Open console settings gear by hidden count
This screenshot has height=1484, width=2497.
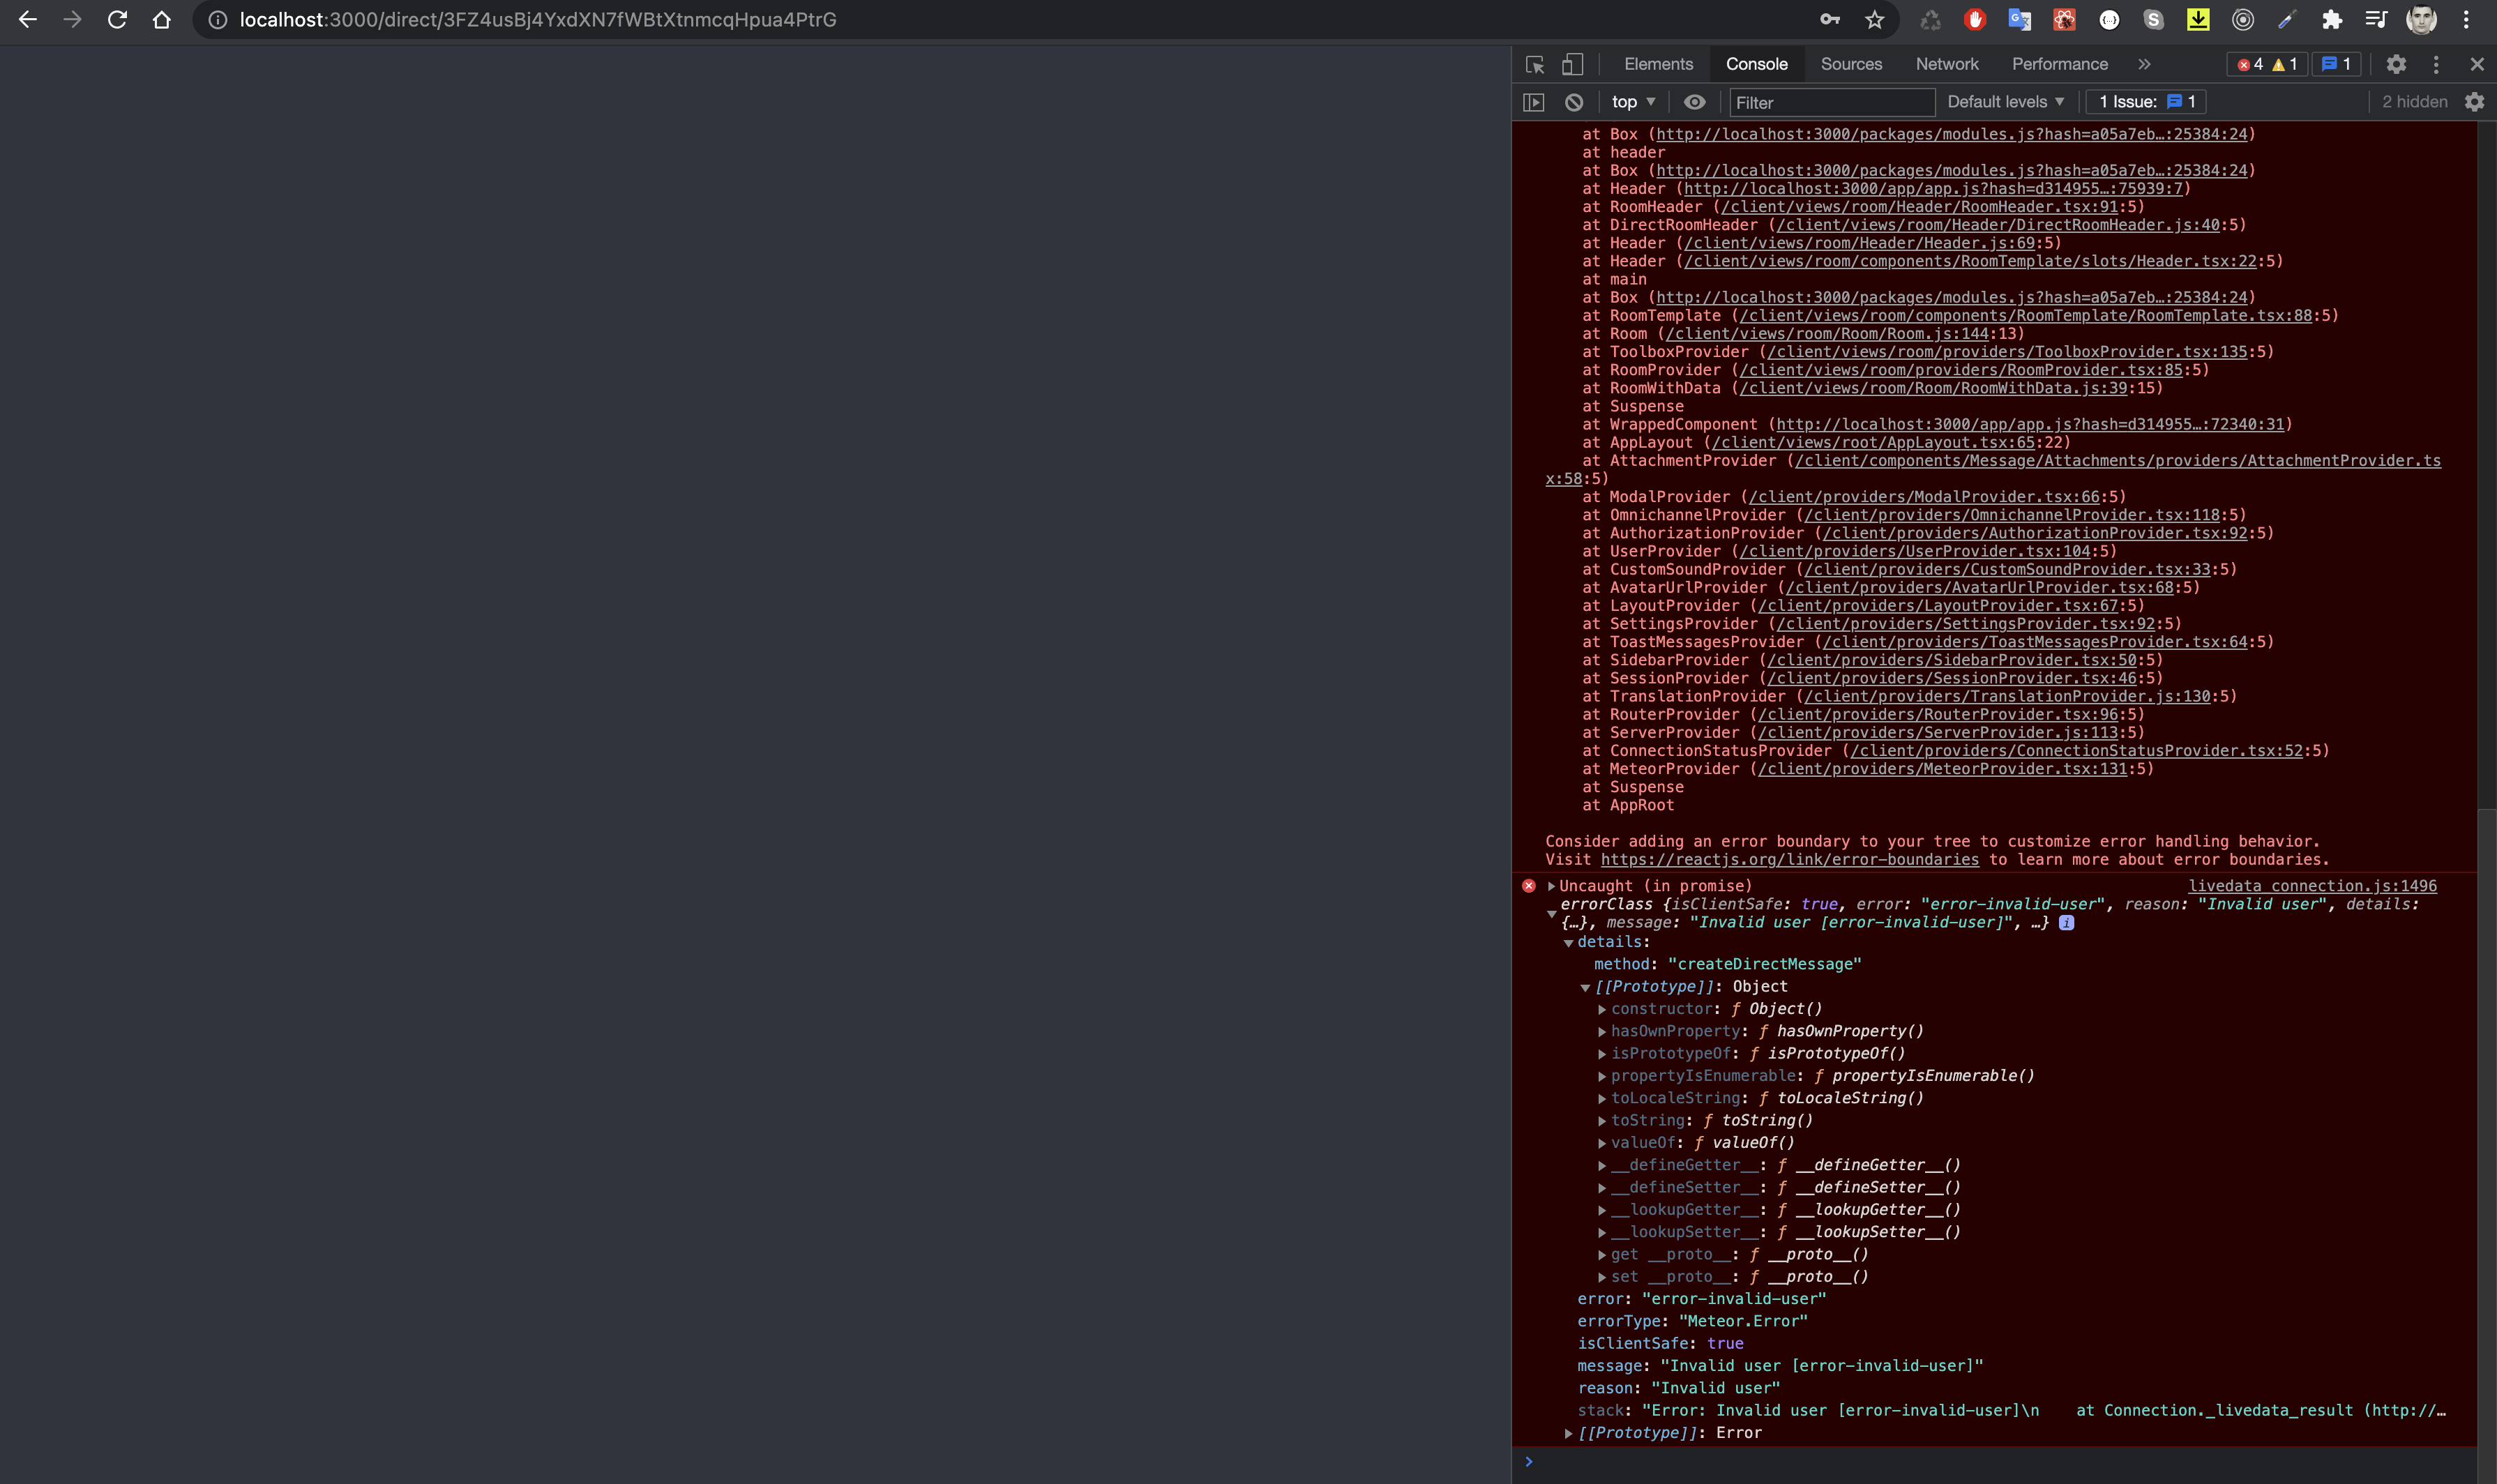(2474, 102)
